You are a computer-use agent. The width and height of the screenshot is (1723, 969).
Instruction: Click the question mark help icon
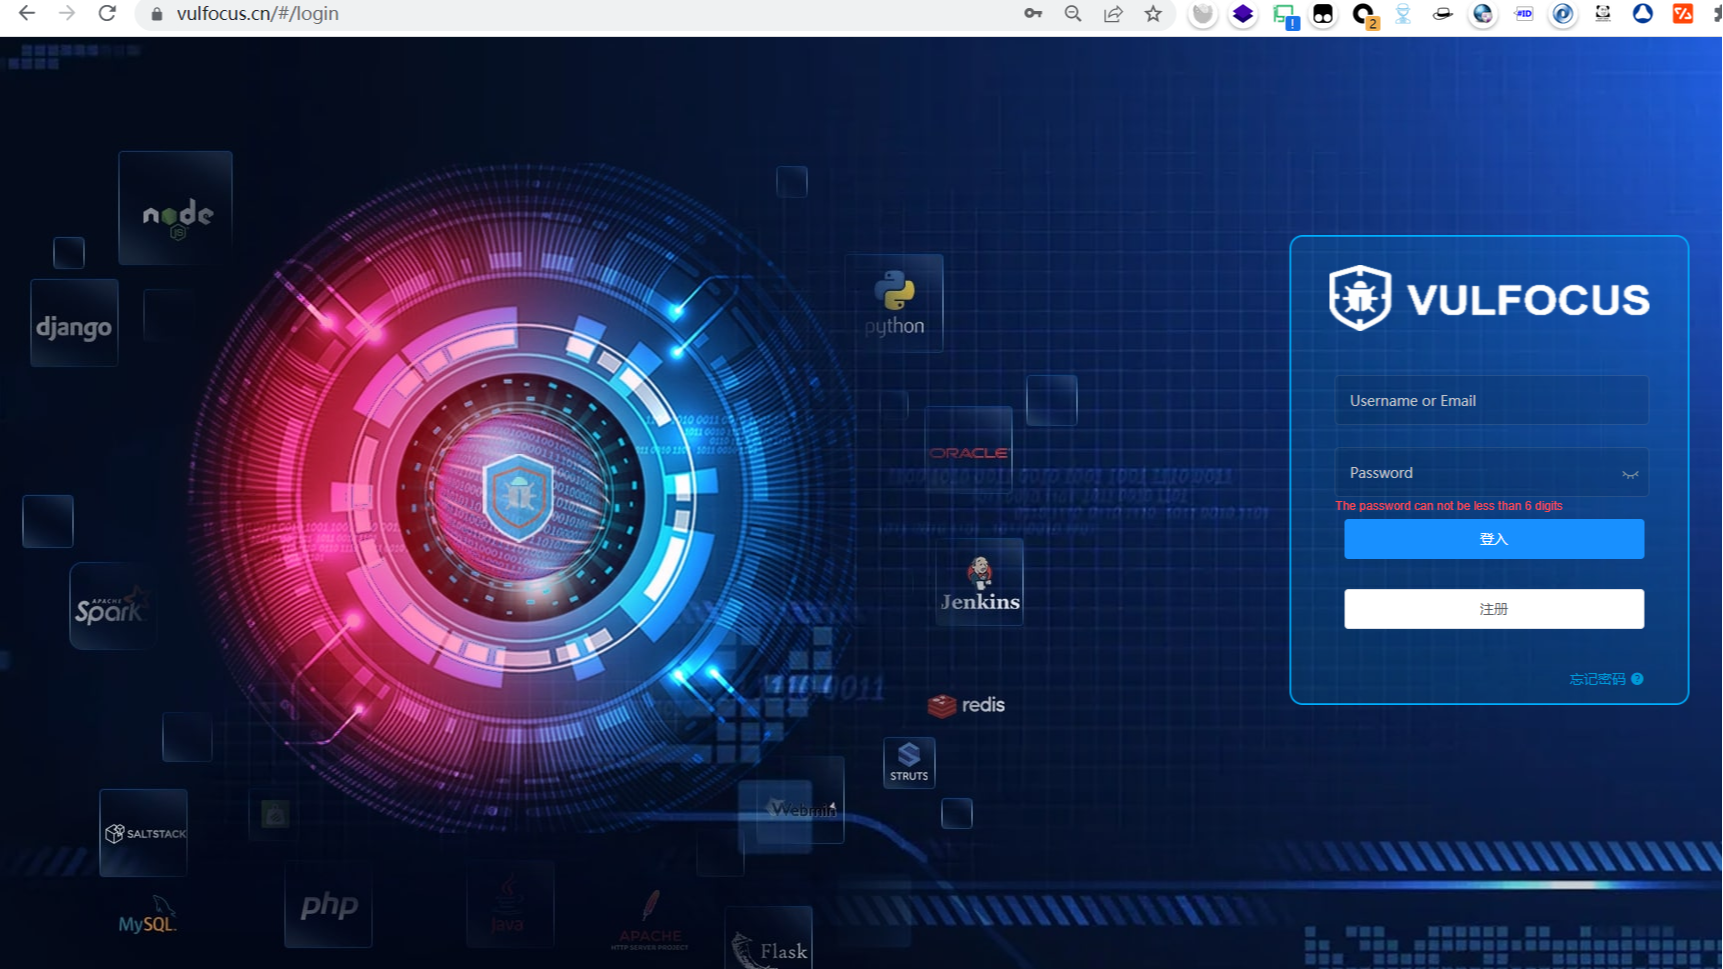pos(1637,679)
